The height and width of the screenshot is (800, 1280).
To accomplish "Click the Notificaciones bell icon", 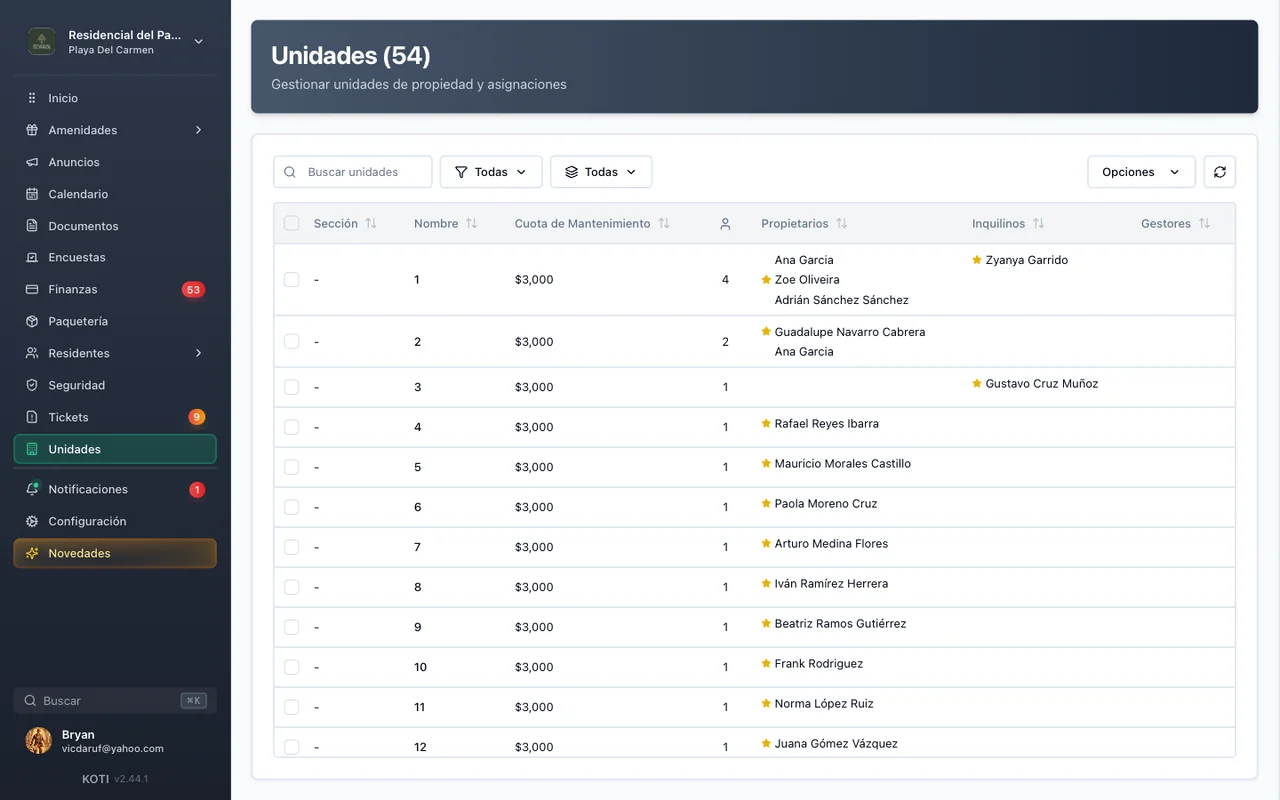I will click(x=32, y=489).
